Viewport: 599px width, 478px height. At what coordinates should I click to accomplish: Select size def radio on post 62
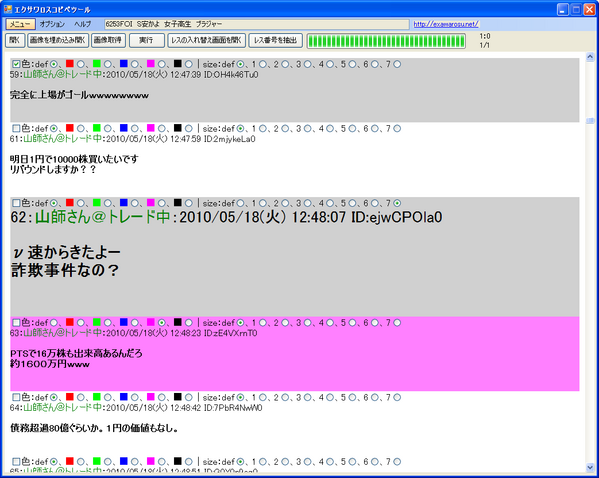point(240,203)
